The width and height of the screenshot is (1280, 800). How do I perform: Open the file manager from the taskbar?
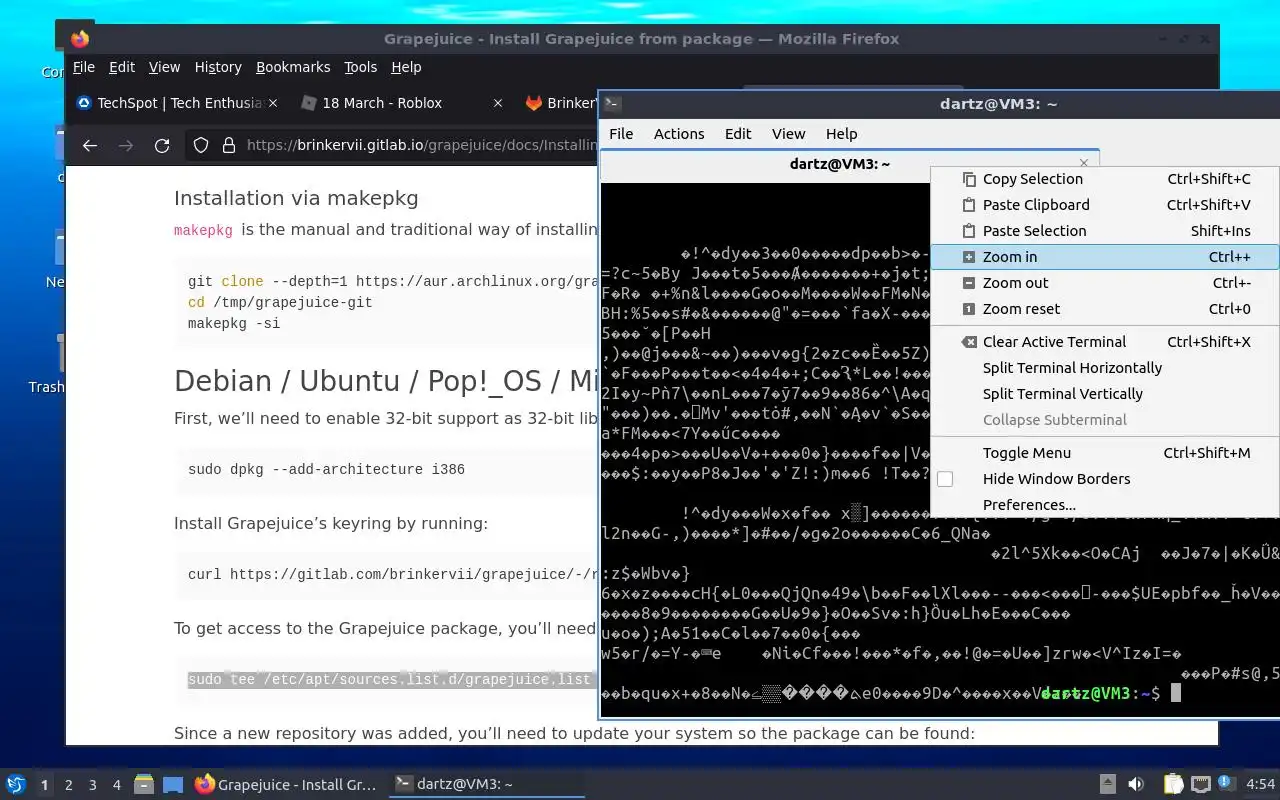pyautogui.click(x=144, y=785)
